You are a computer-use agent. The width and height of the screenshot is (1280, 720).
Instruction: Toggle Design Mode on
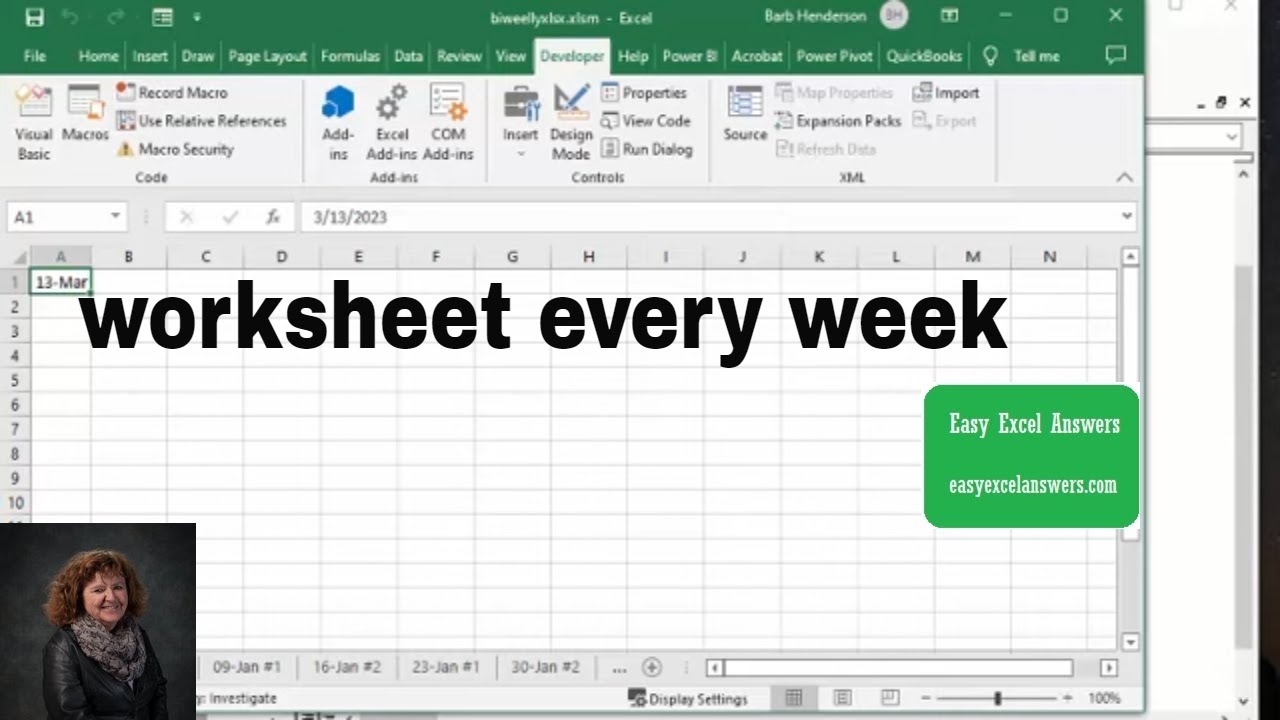(571, 122)
